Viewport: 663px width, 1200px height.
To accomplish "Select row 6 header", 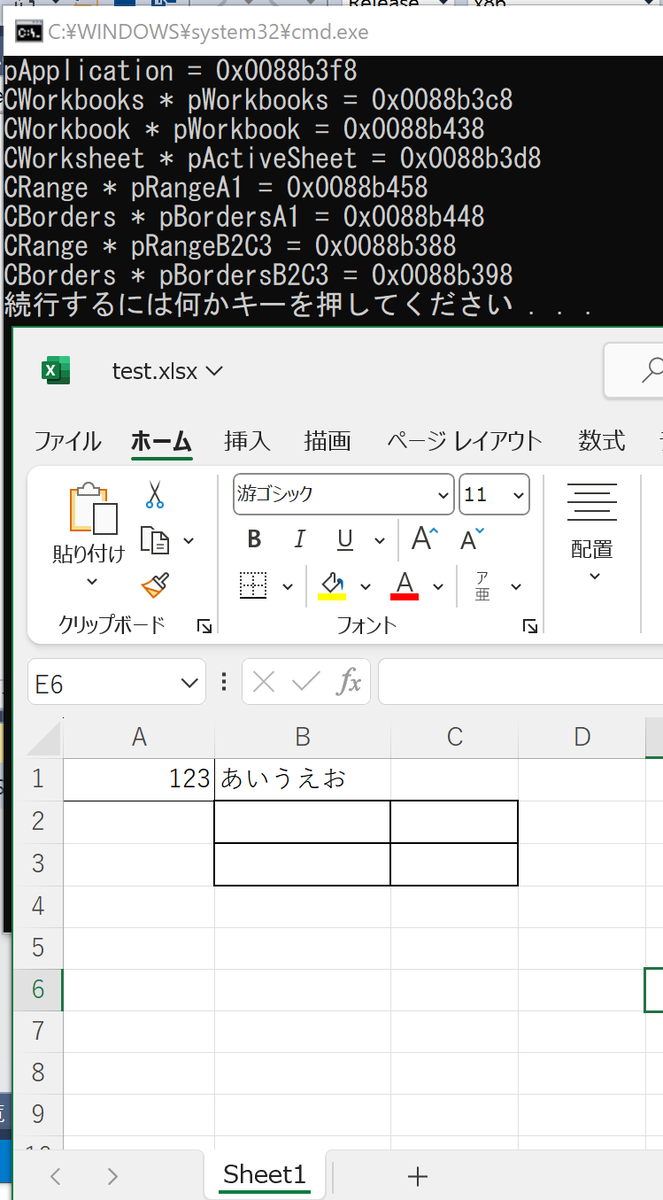I will [38, 988].
